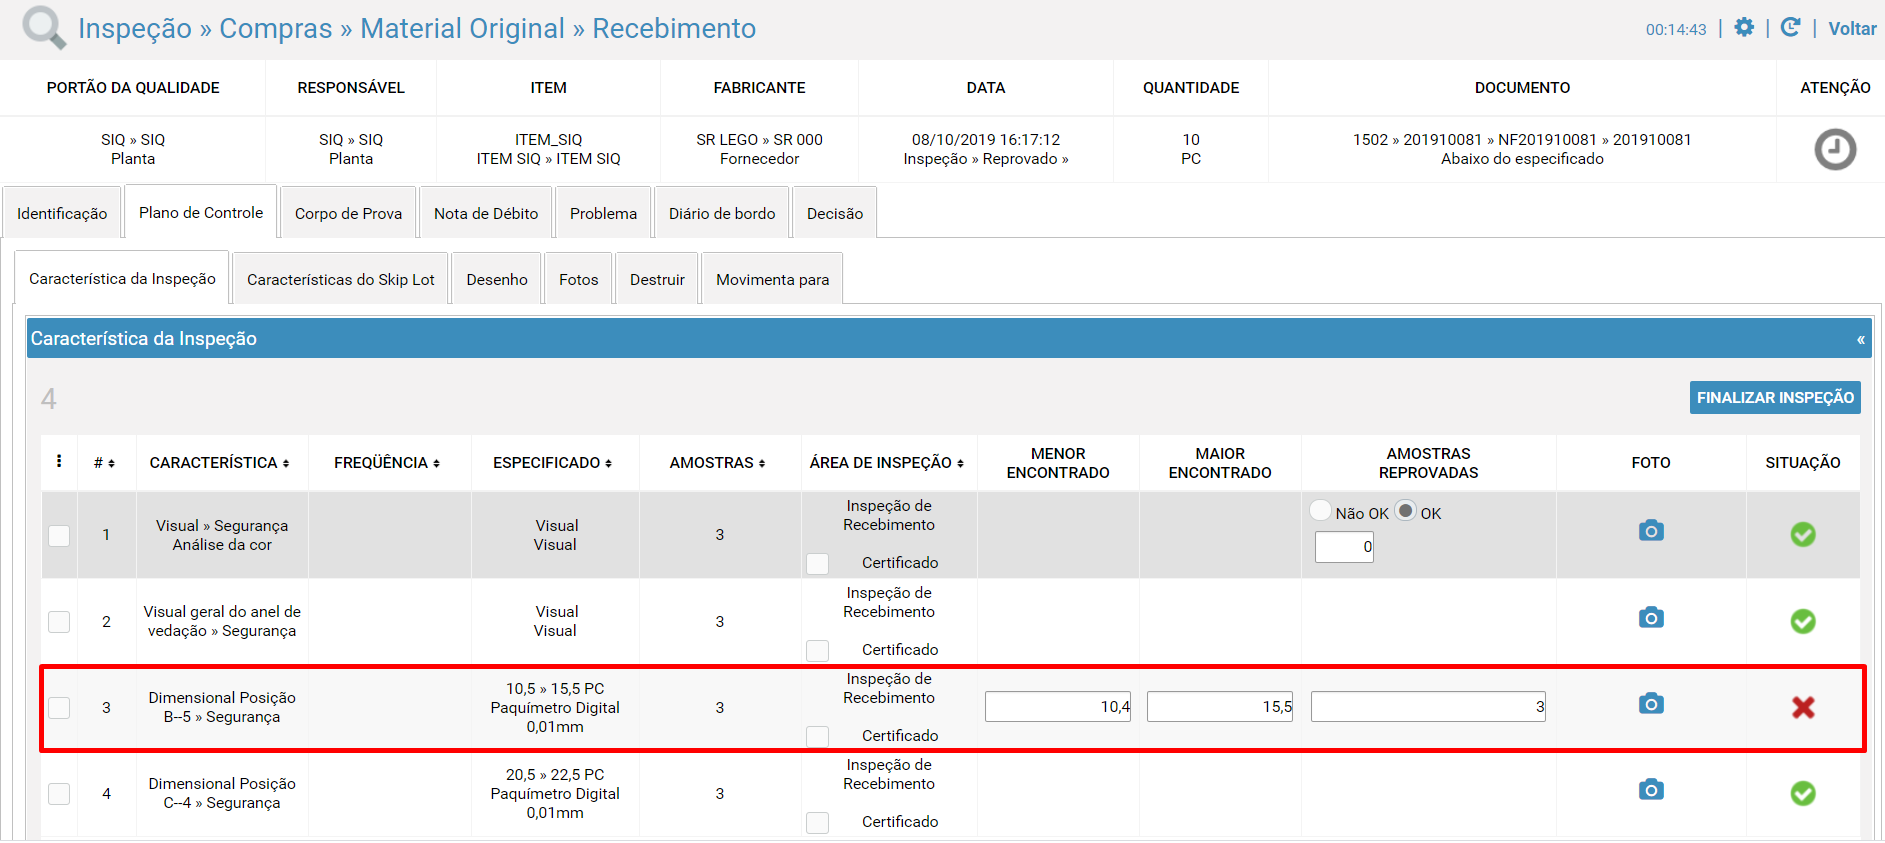
Task: Click the refresh icon in header
Action: [x=1790, y=28]
